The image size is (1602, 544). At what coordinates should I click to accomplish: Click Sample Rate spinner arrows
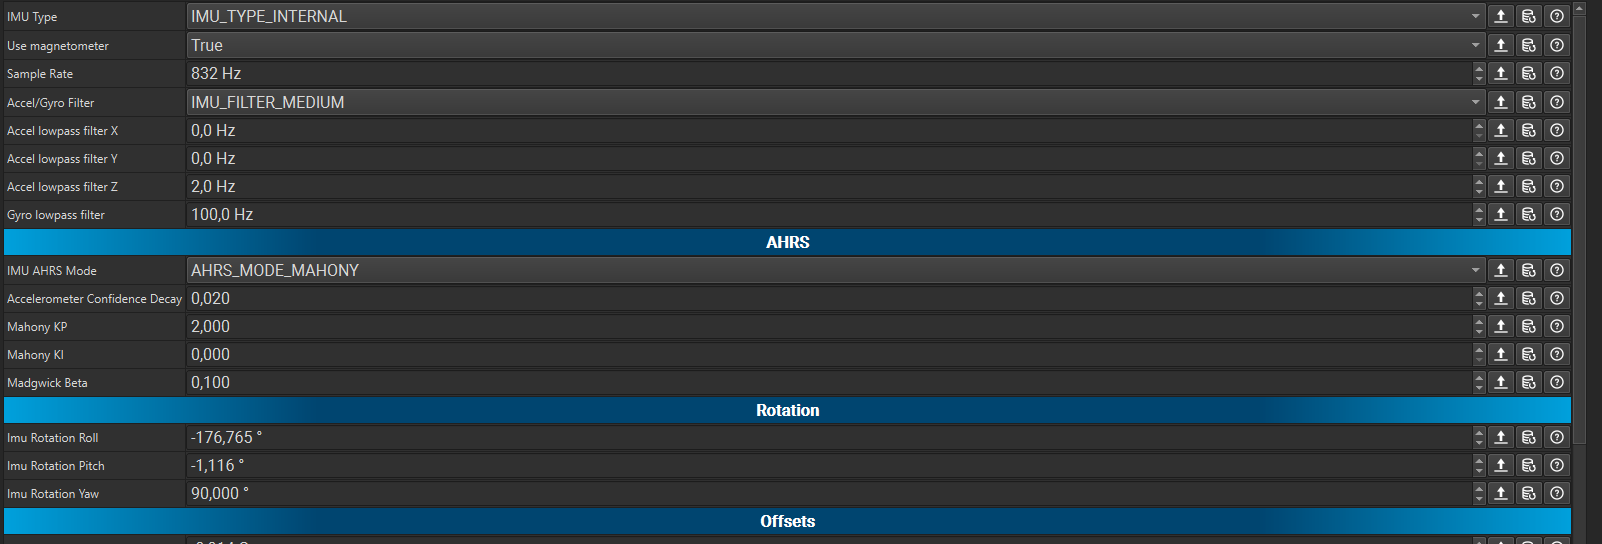pyautogui.click(x=1479, y=73)
